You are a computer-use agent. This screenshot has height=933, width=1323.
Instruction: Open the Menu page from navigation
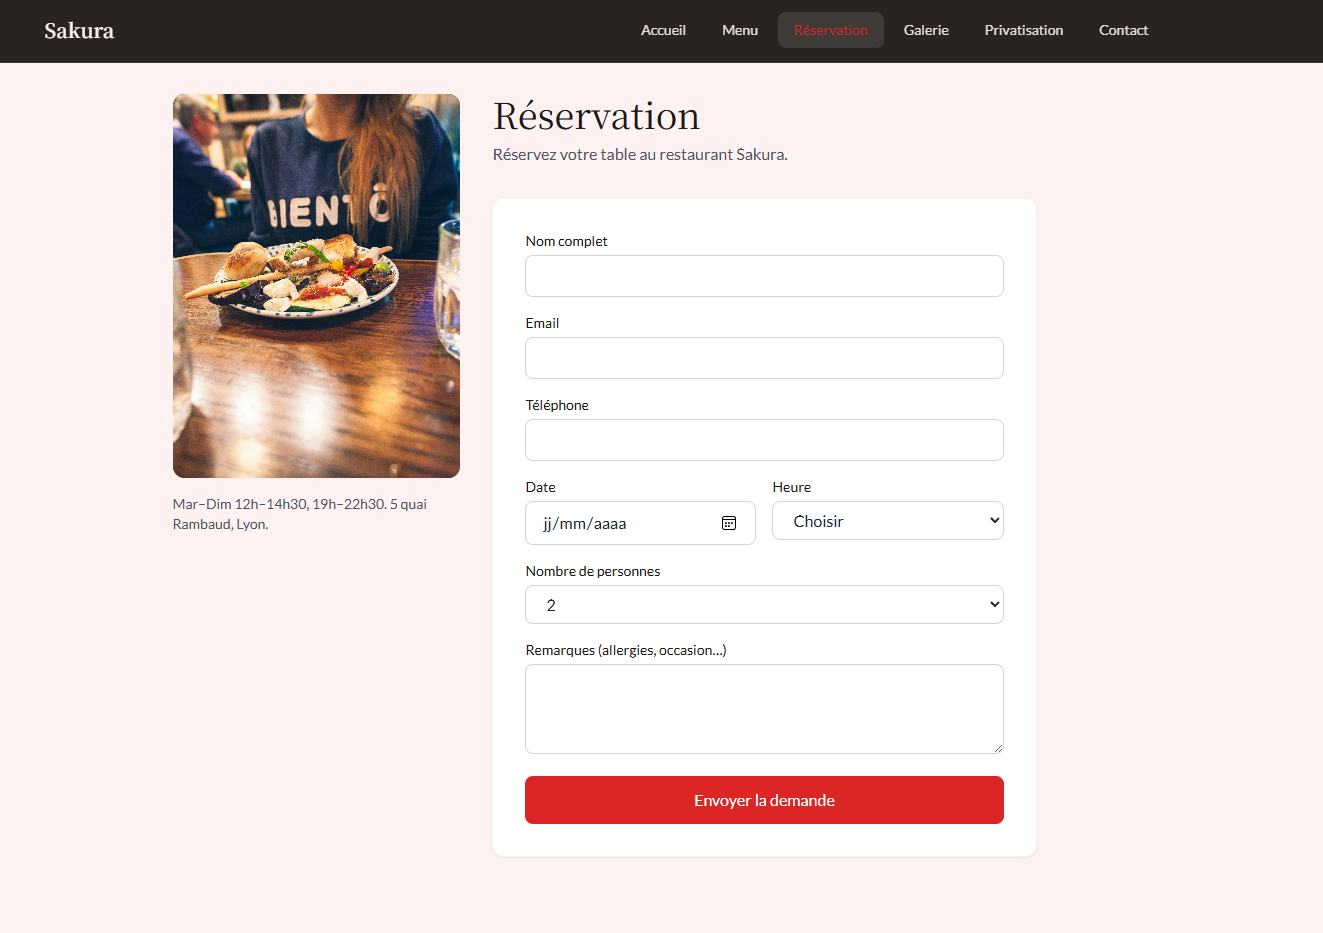pos(740,30)
